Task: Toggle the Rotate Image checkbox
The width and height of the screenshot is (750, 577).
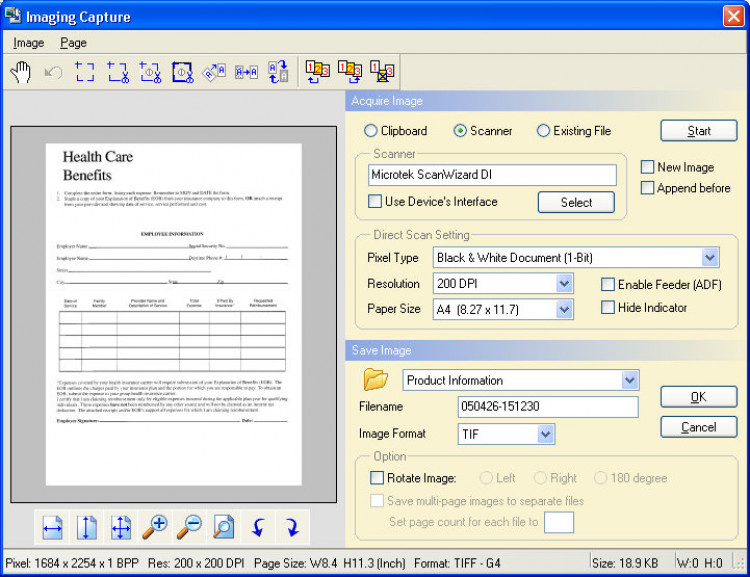Action: click(377, 477)
